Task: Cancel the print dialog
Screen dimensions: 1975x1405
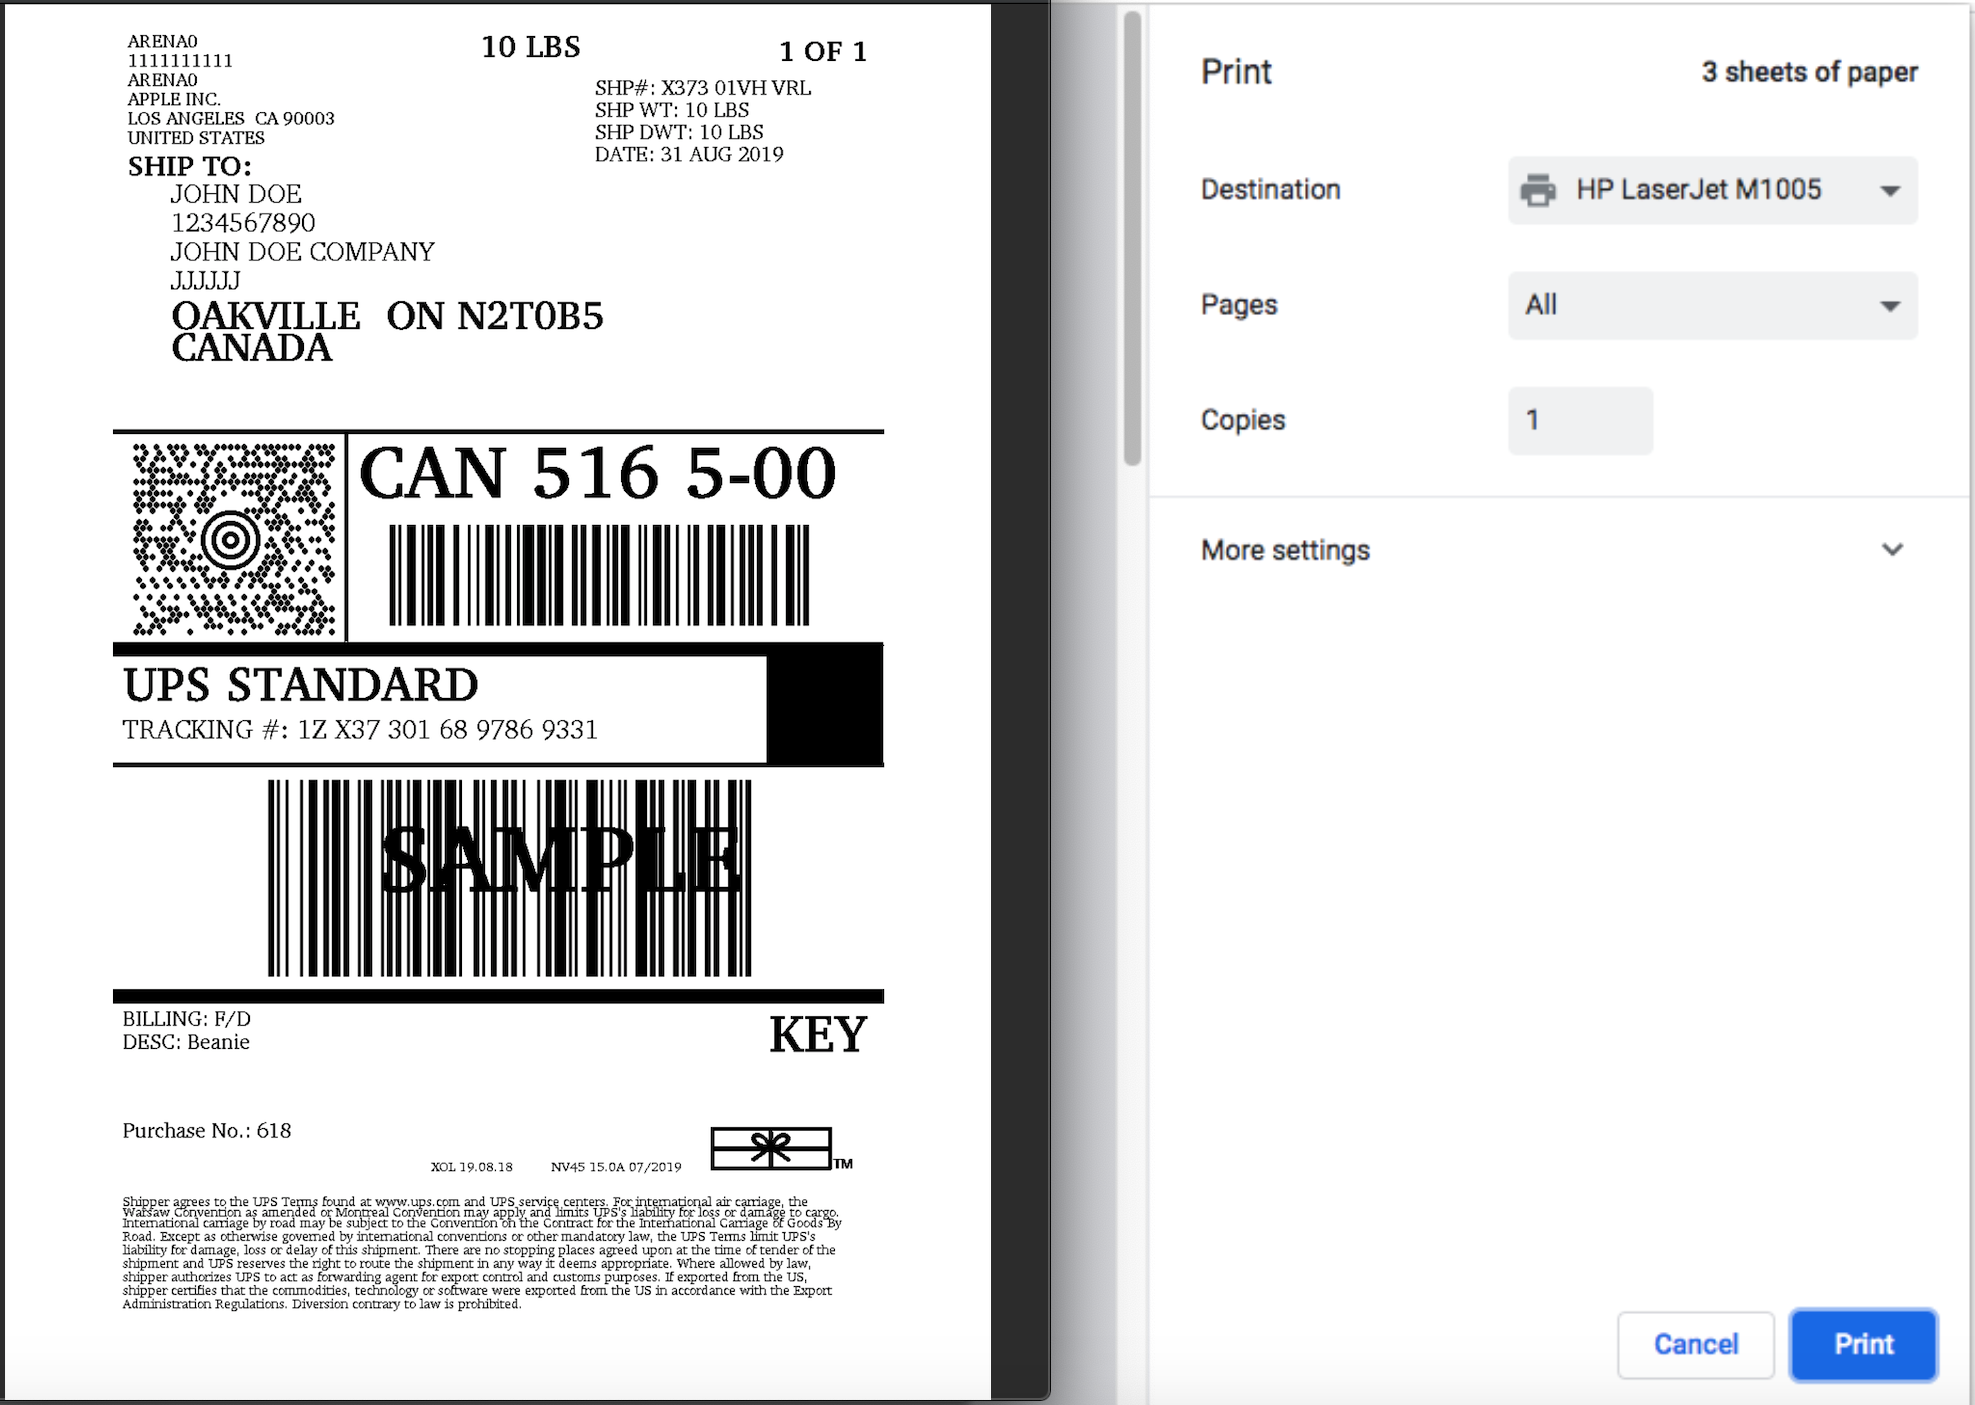Action: click(x=1695, y=1344)
